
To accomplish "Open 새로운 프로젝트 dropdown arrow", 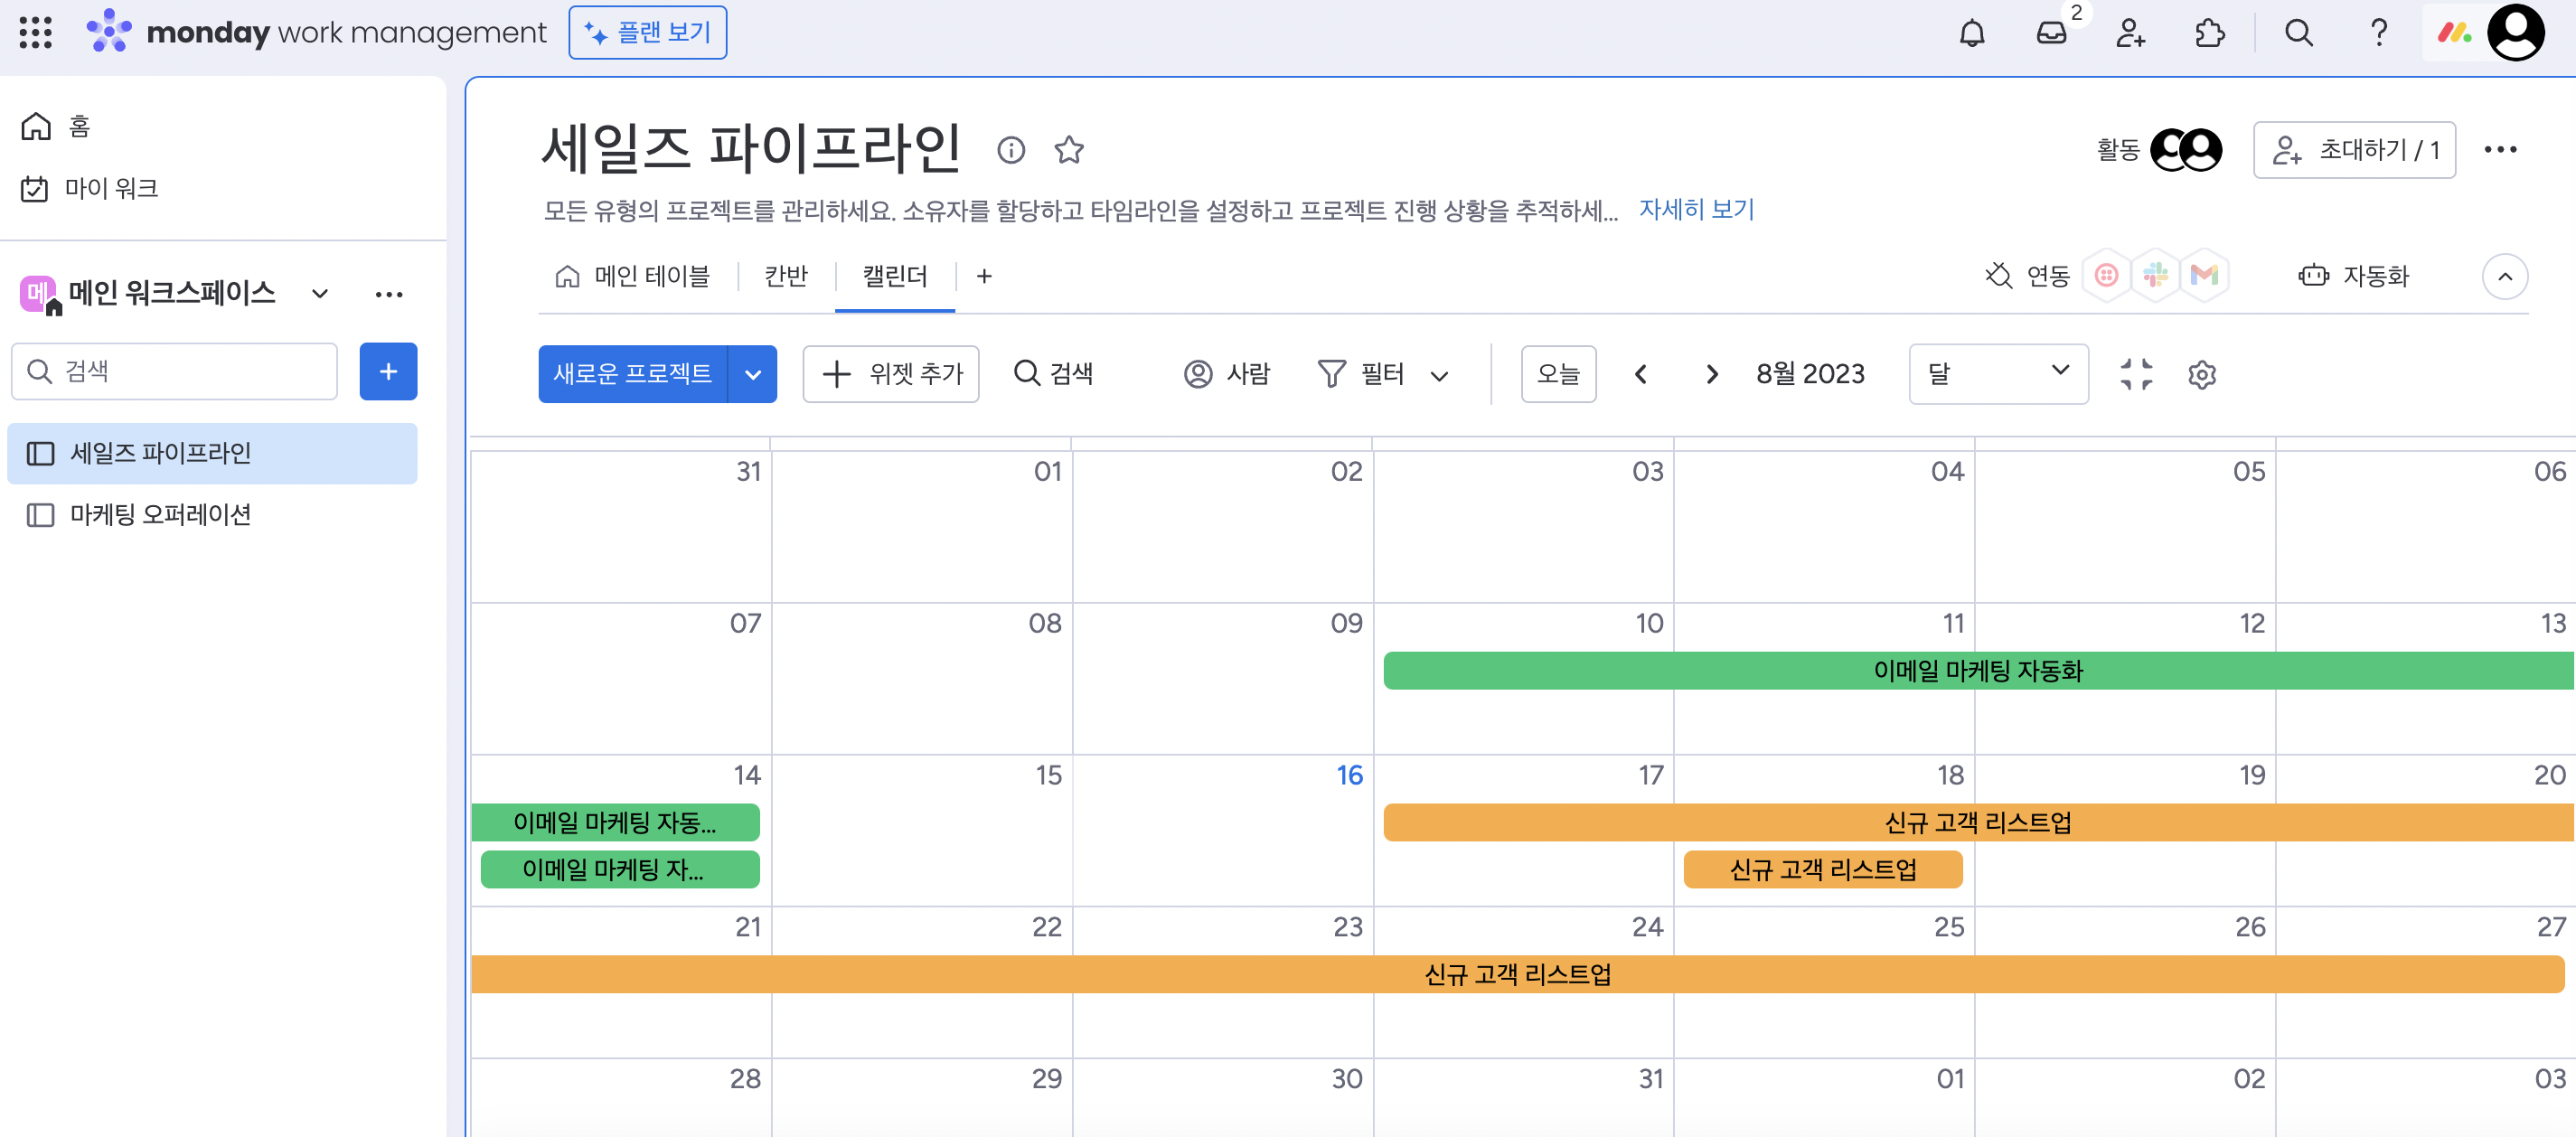I will (x=753, y=375).
